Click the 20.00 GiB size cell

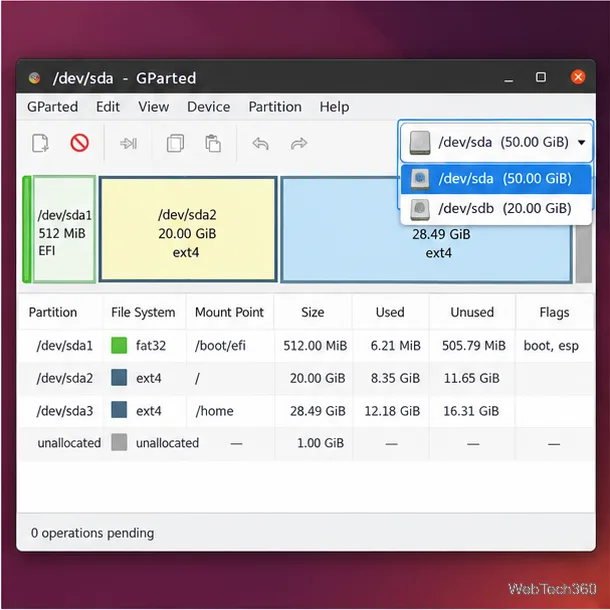[x=317, y=378]
